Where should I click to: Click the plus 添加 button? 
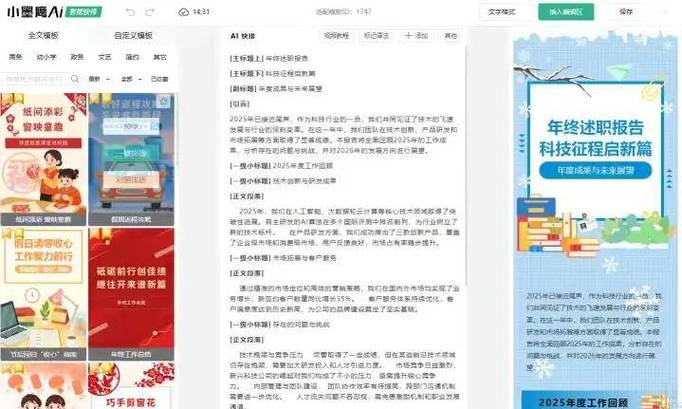tap(416, 36)
